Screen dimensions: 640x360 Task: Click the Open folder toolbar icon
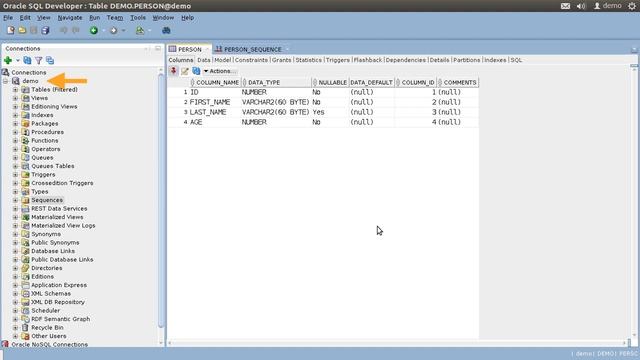pos(22,30)
